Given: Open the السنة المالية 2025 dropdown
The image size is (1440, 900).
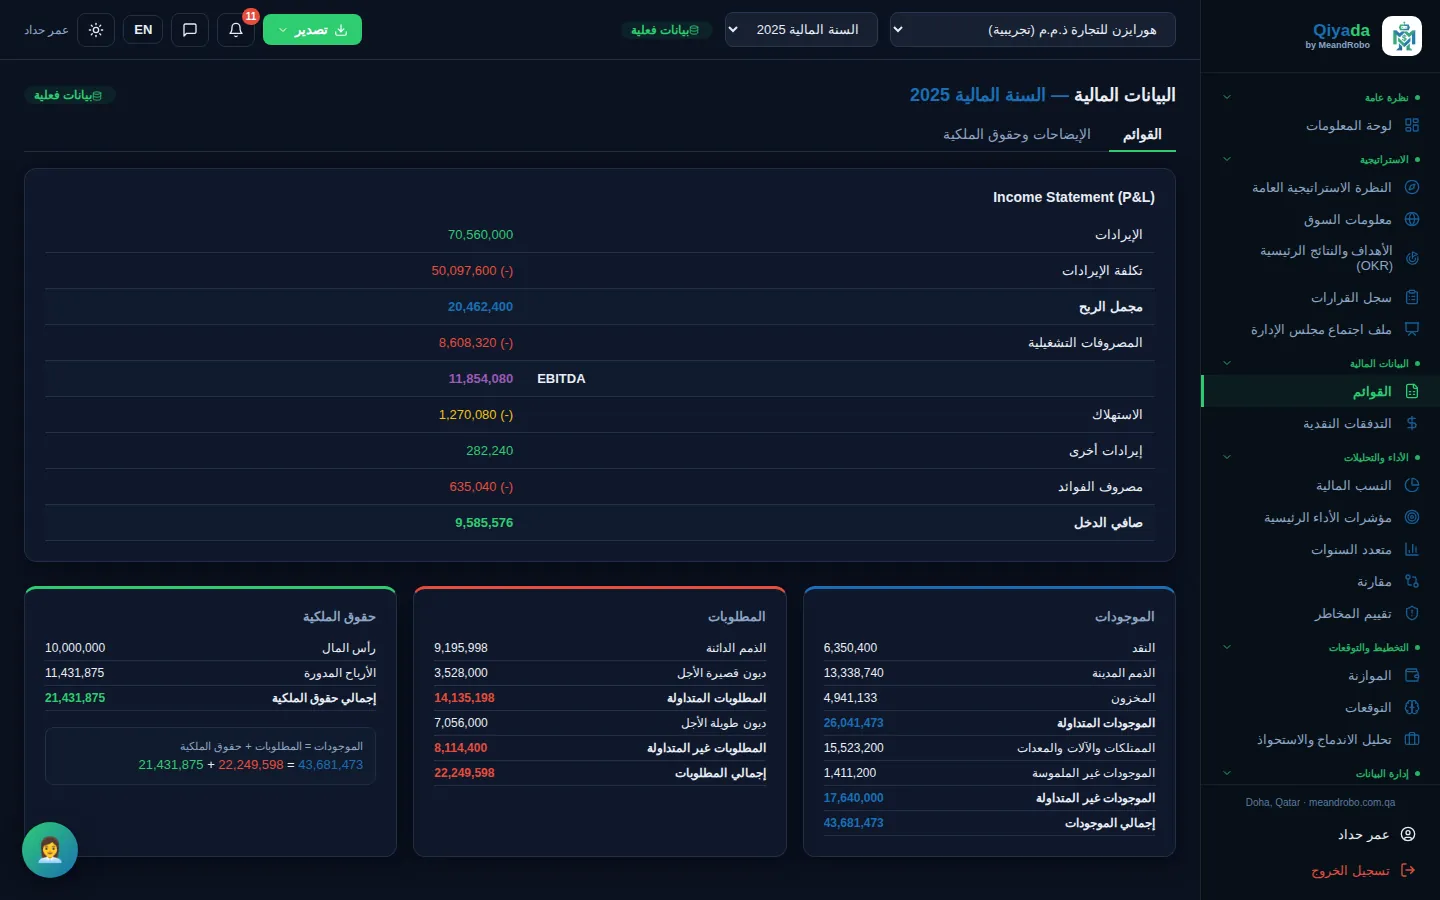Looking at the screenshot, I should coord(801,30).
